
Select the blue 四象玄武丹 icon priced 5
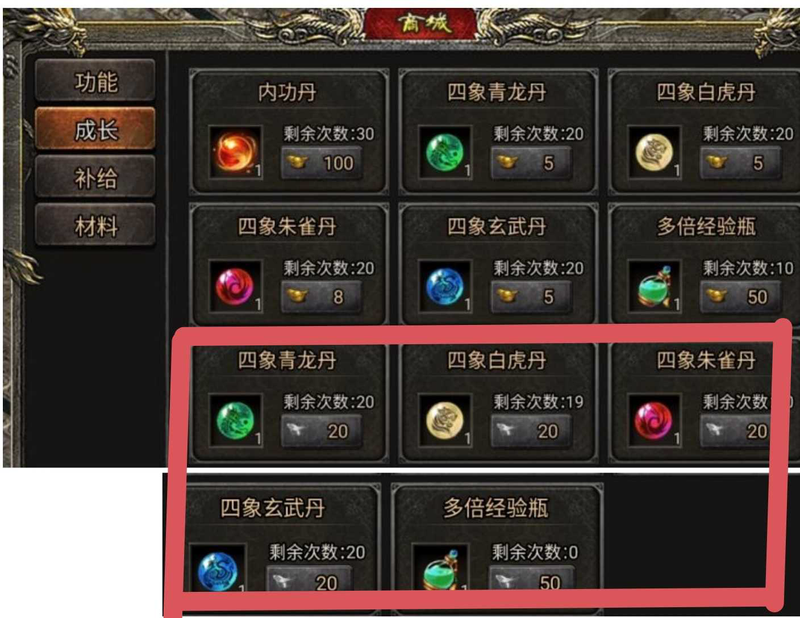[445, 286]
